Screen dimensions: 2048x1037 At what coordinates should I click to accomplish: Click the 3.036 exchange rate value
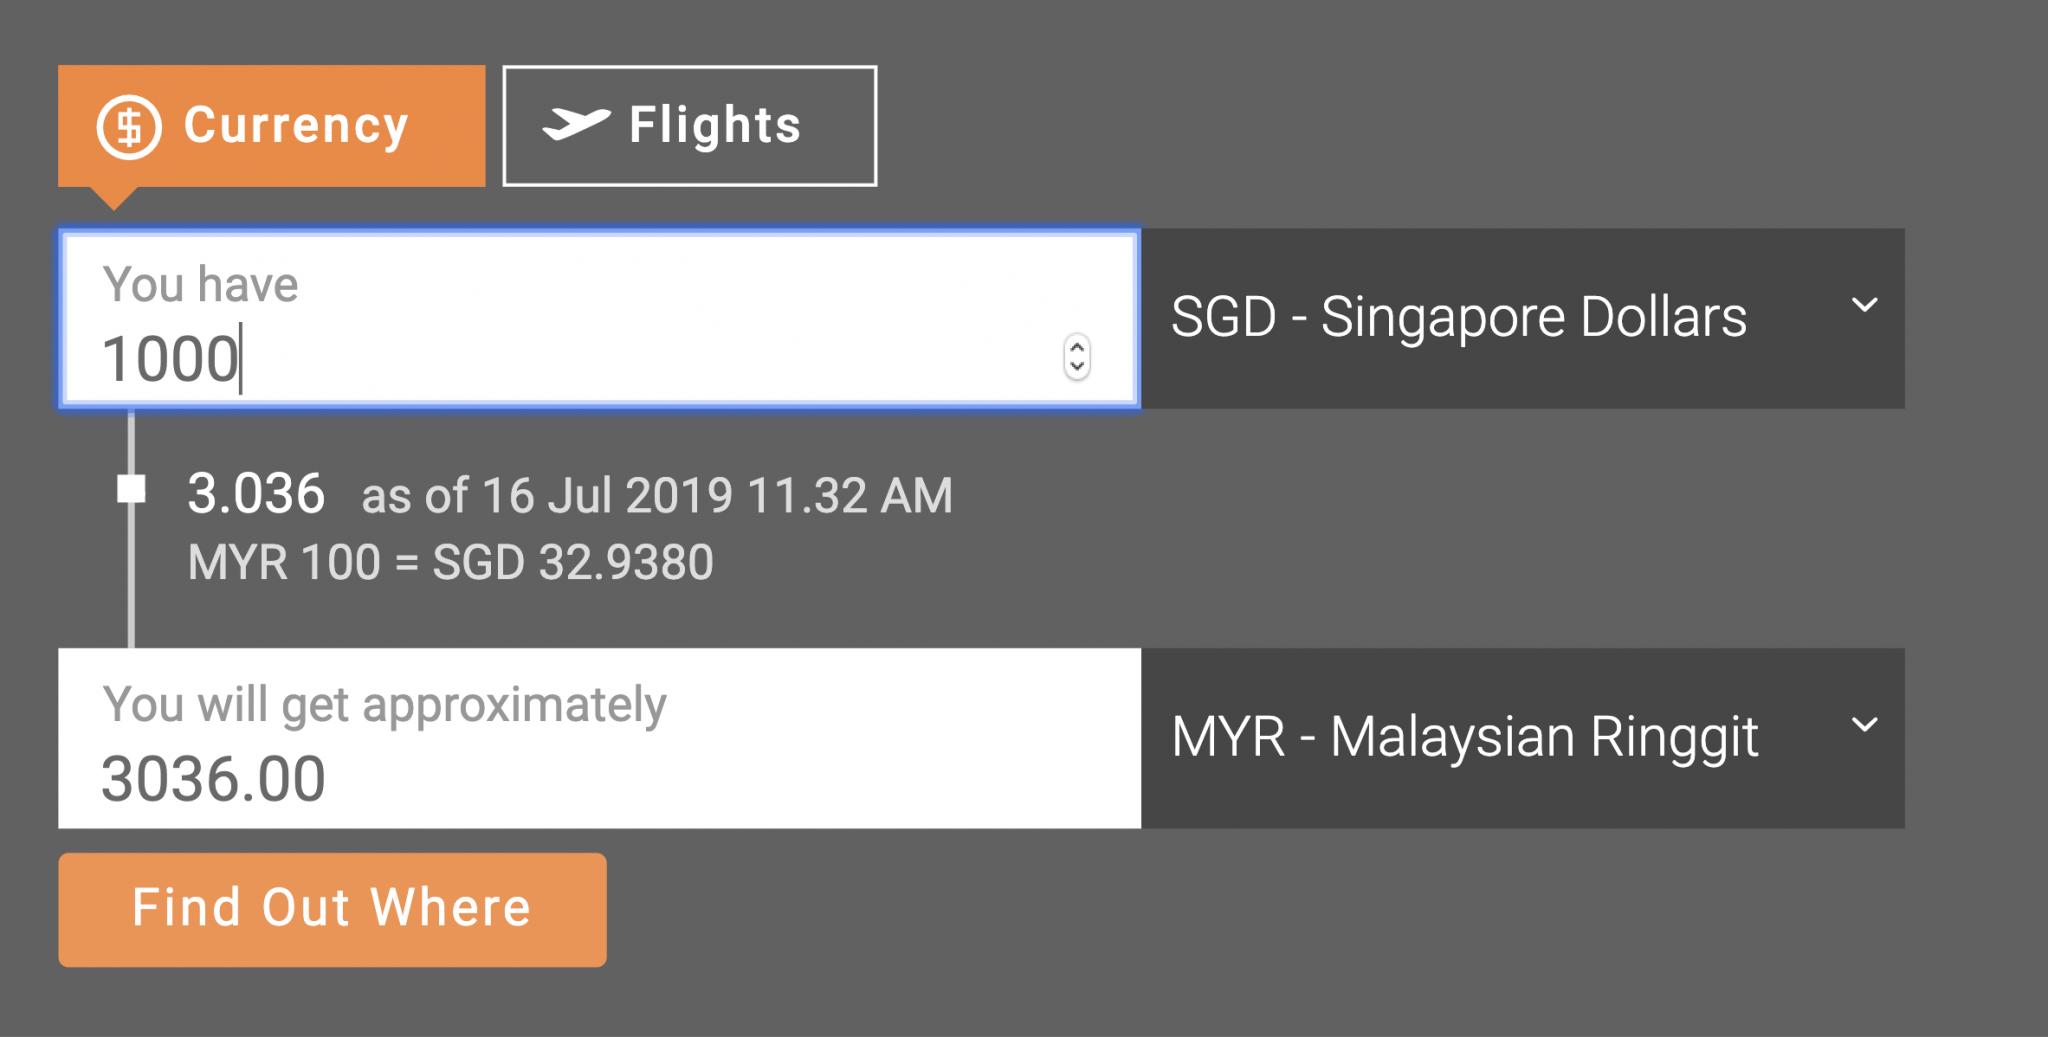(x=256, y=494)
